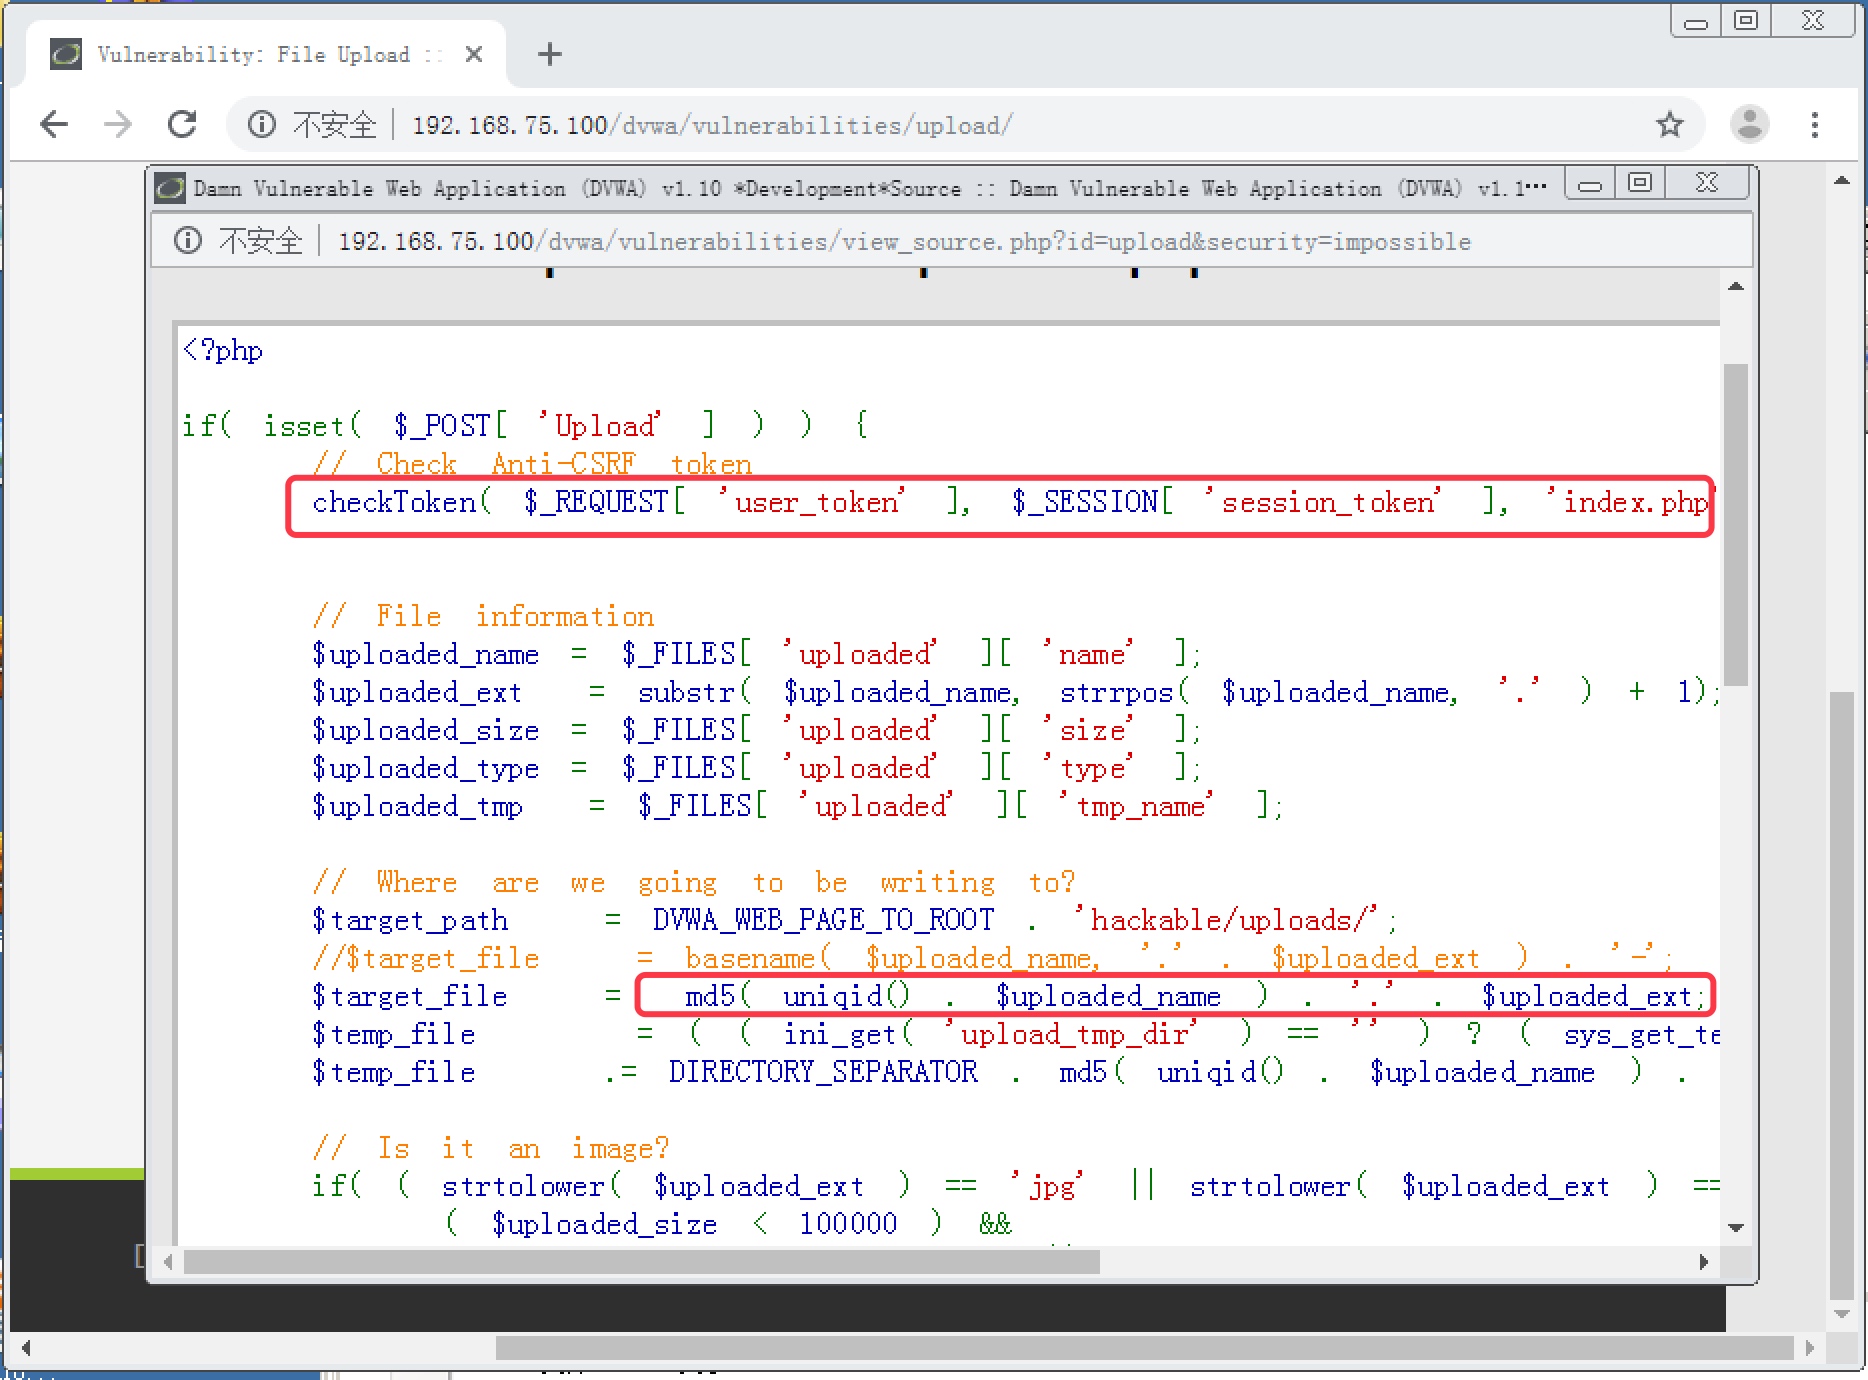
Task: Bookmark this page with the star icon
Action: tap(1670, 125)
